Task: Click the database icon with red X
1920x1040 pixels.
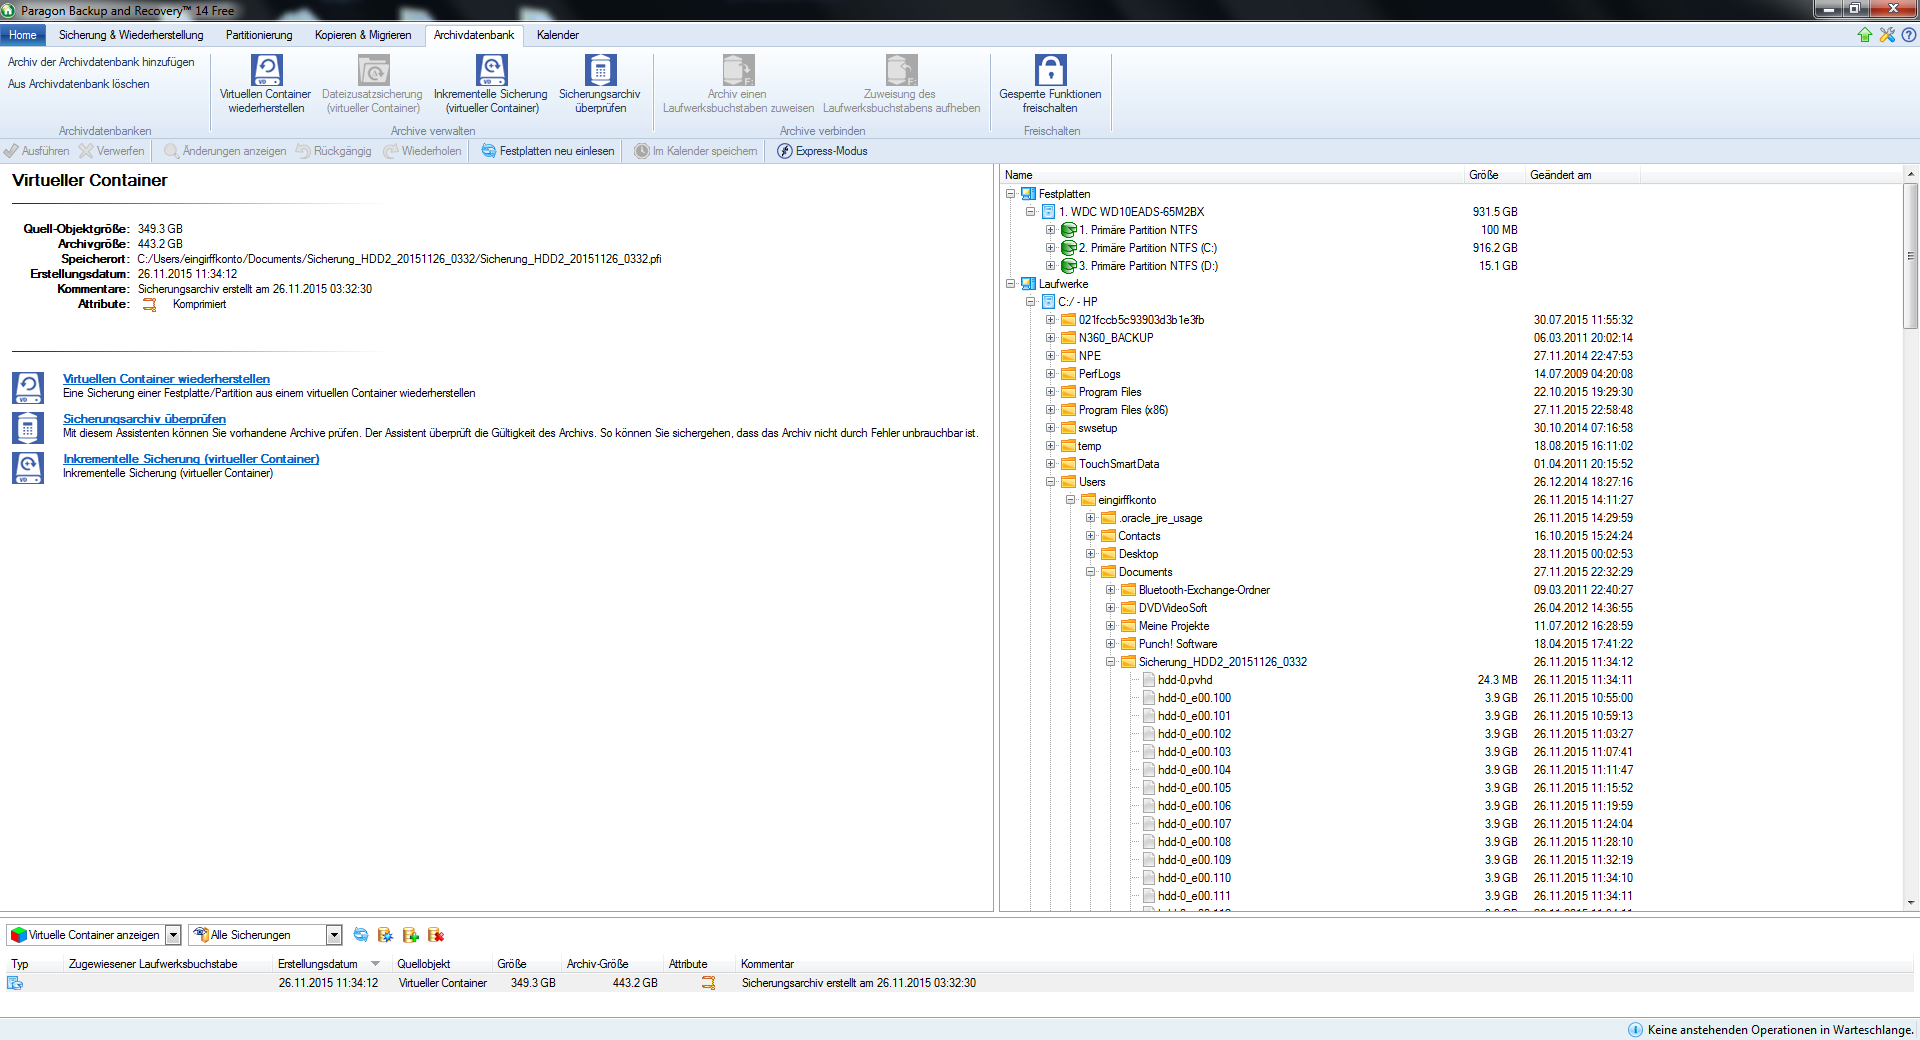Action: click(x=435, y=935)
